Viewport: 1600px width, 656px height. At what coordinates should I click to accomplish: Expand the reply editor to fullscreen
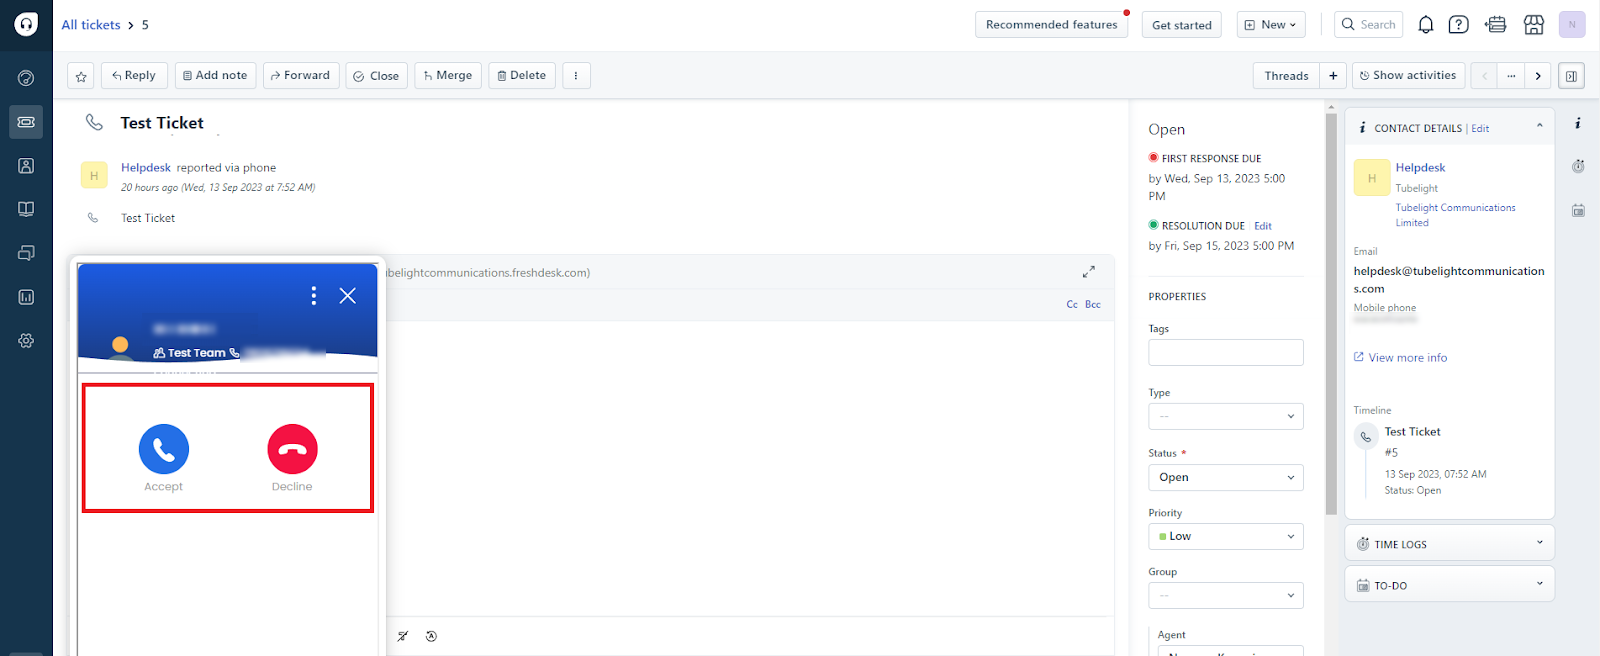coord(1088,271)
